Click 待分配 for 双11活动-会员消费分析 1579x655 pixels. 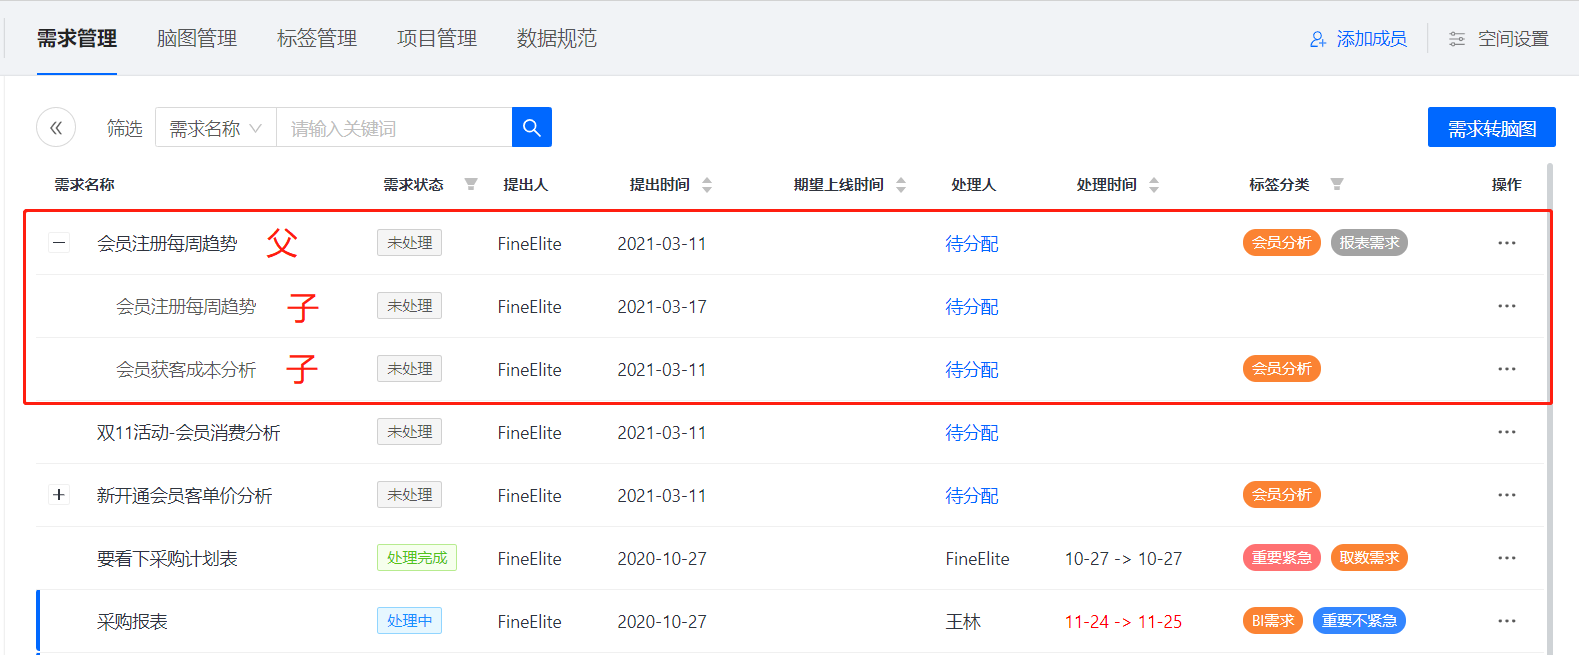point(971,433)
